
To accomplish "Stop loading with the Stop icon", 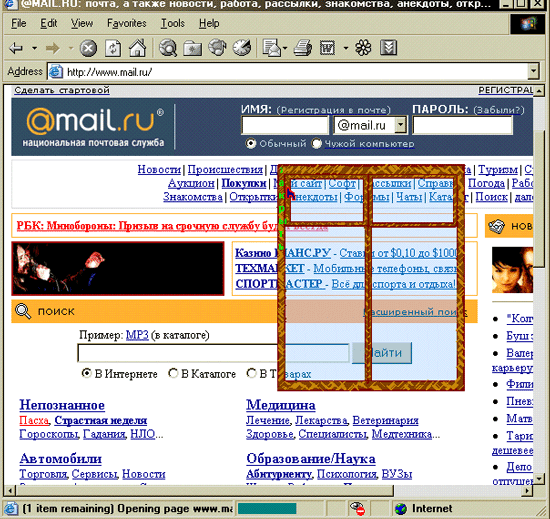I will 88,48.
